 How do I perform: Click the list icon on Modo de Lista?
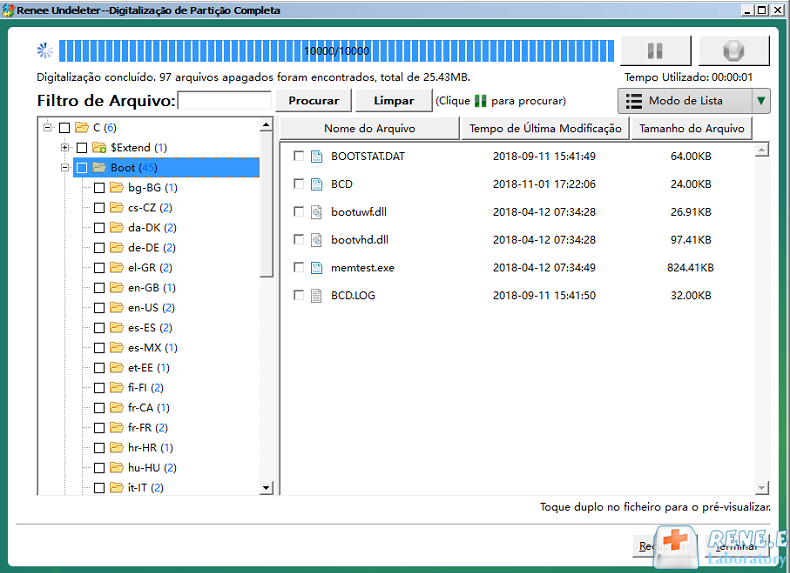coord(634,101)
